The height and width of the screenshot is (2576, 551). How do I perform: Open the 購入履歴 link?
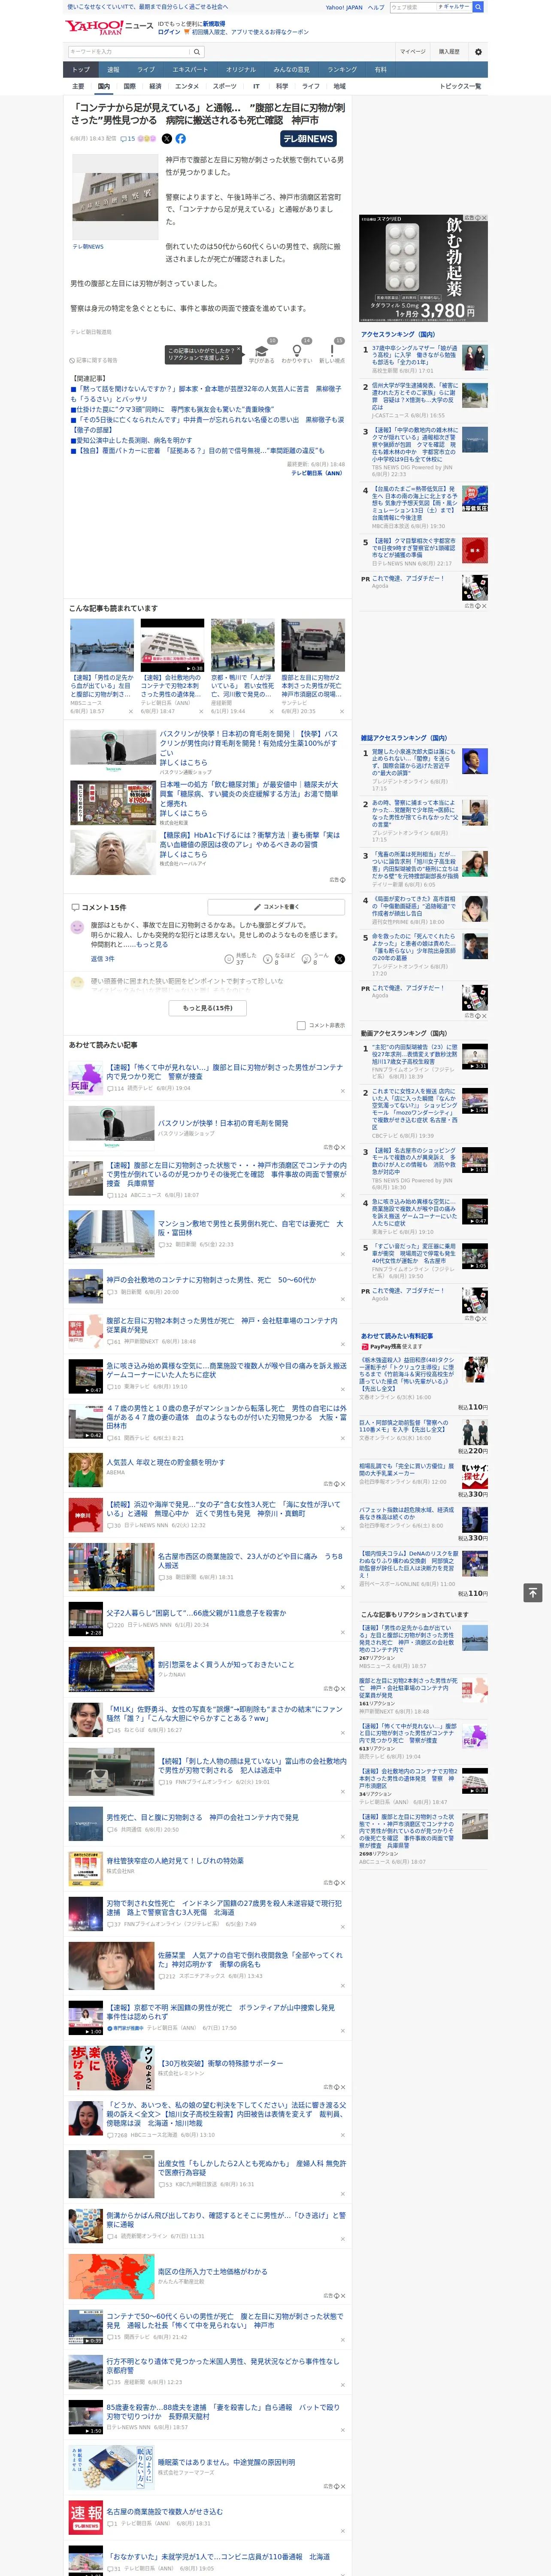(449, 51)
